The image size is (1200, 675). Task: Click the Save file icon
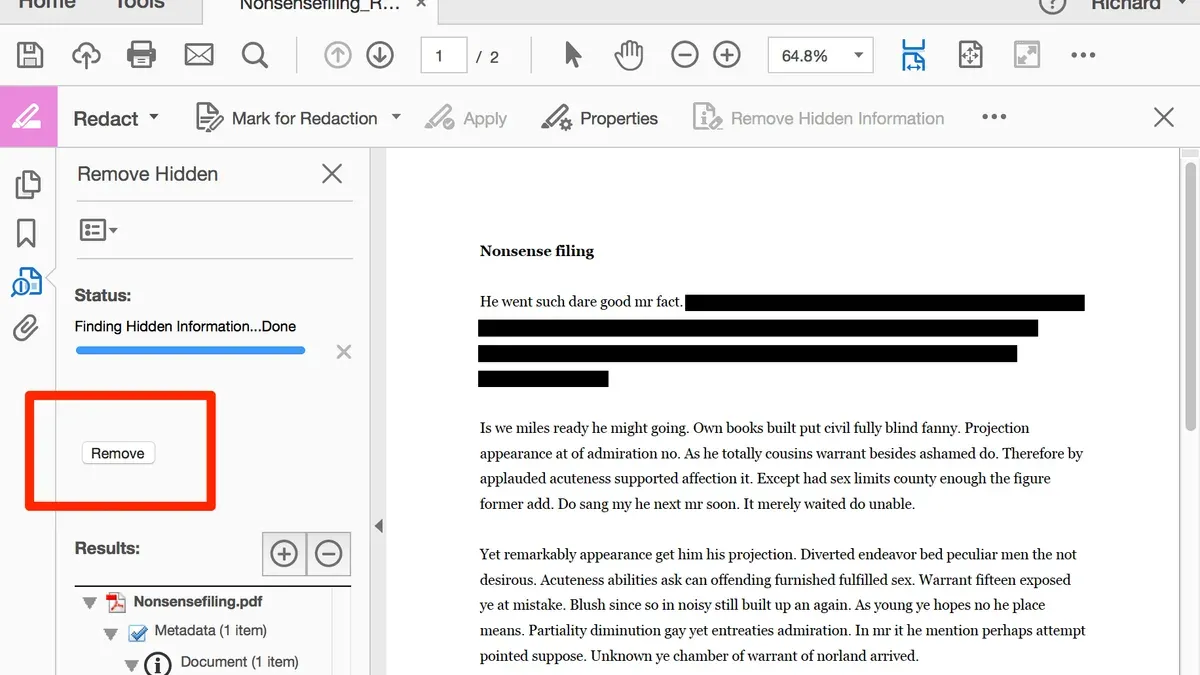point(30,55)
